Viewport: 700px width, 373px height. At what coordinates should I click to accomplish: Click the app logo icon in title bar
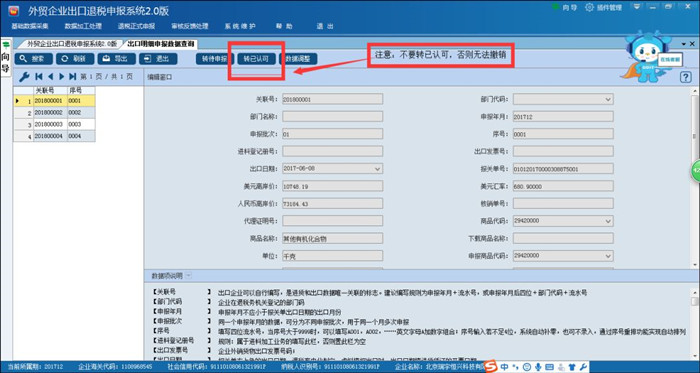13,10
